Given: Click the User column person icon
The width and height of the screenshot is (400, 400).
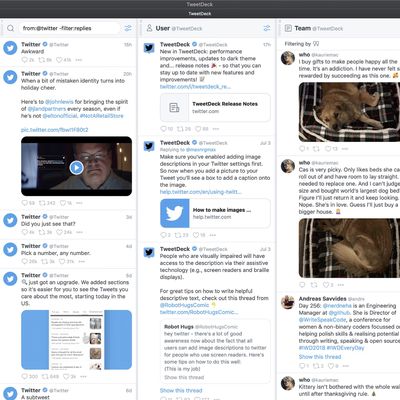Looking at the screenshot, I should click(x=149, y=28).
